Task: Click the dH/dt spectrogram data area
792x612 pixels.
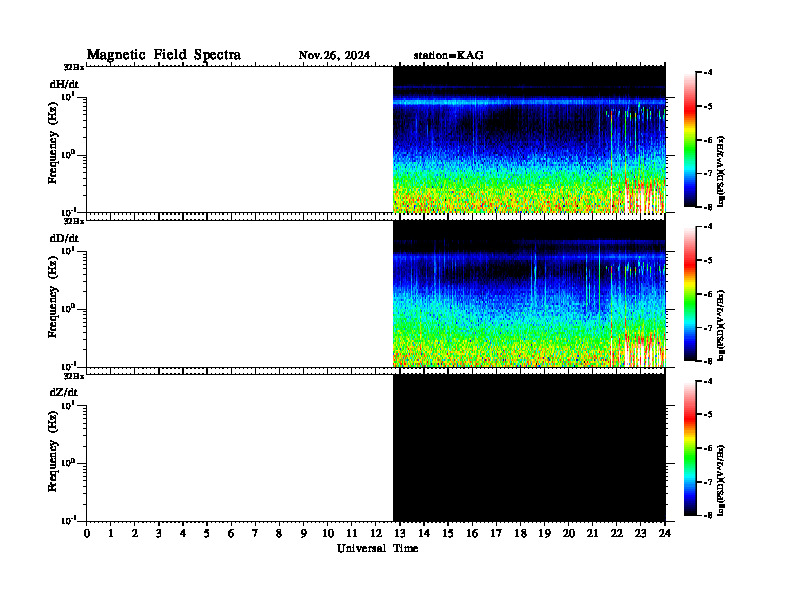Action: 529,139
